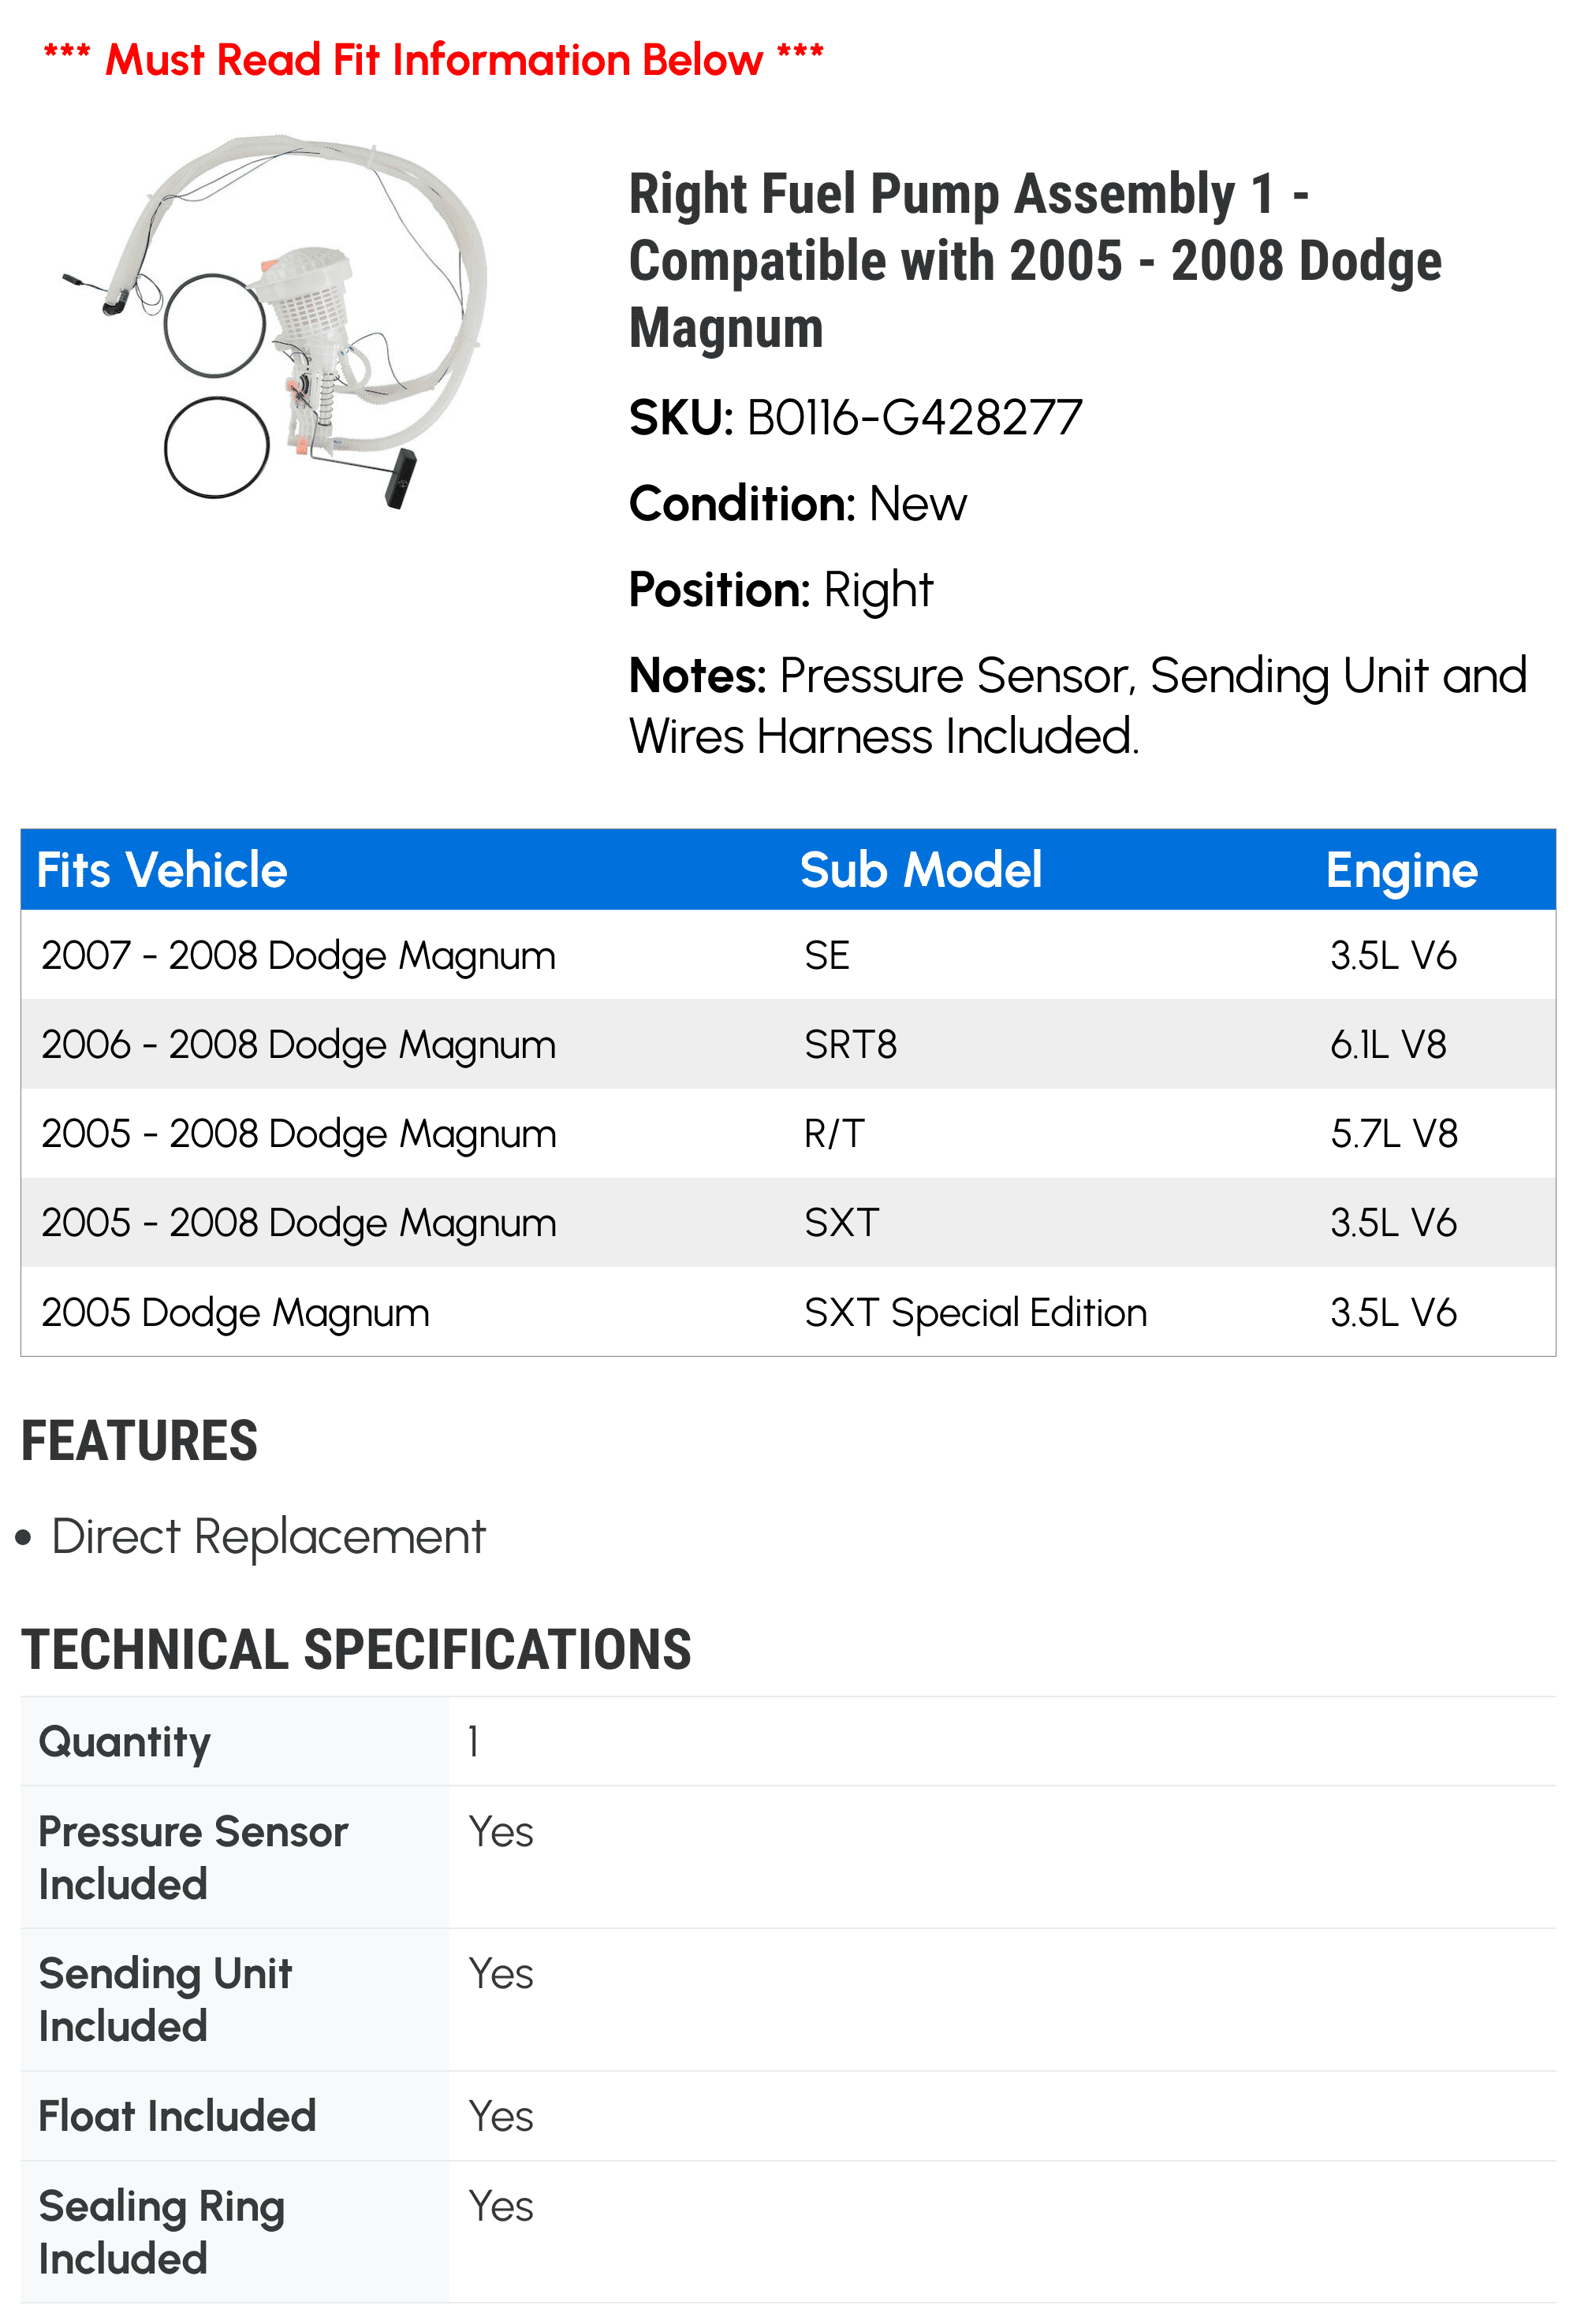Select the 2005 - 2008 SXT row
1577x2324 pixels.
click(787, 1223)
